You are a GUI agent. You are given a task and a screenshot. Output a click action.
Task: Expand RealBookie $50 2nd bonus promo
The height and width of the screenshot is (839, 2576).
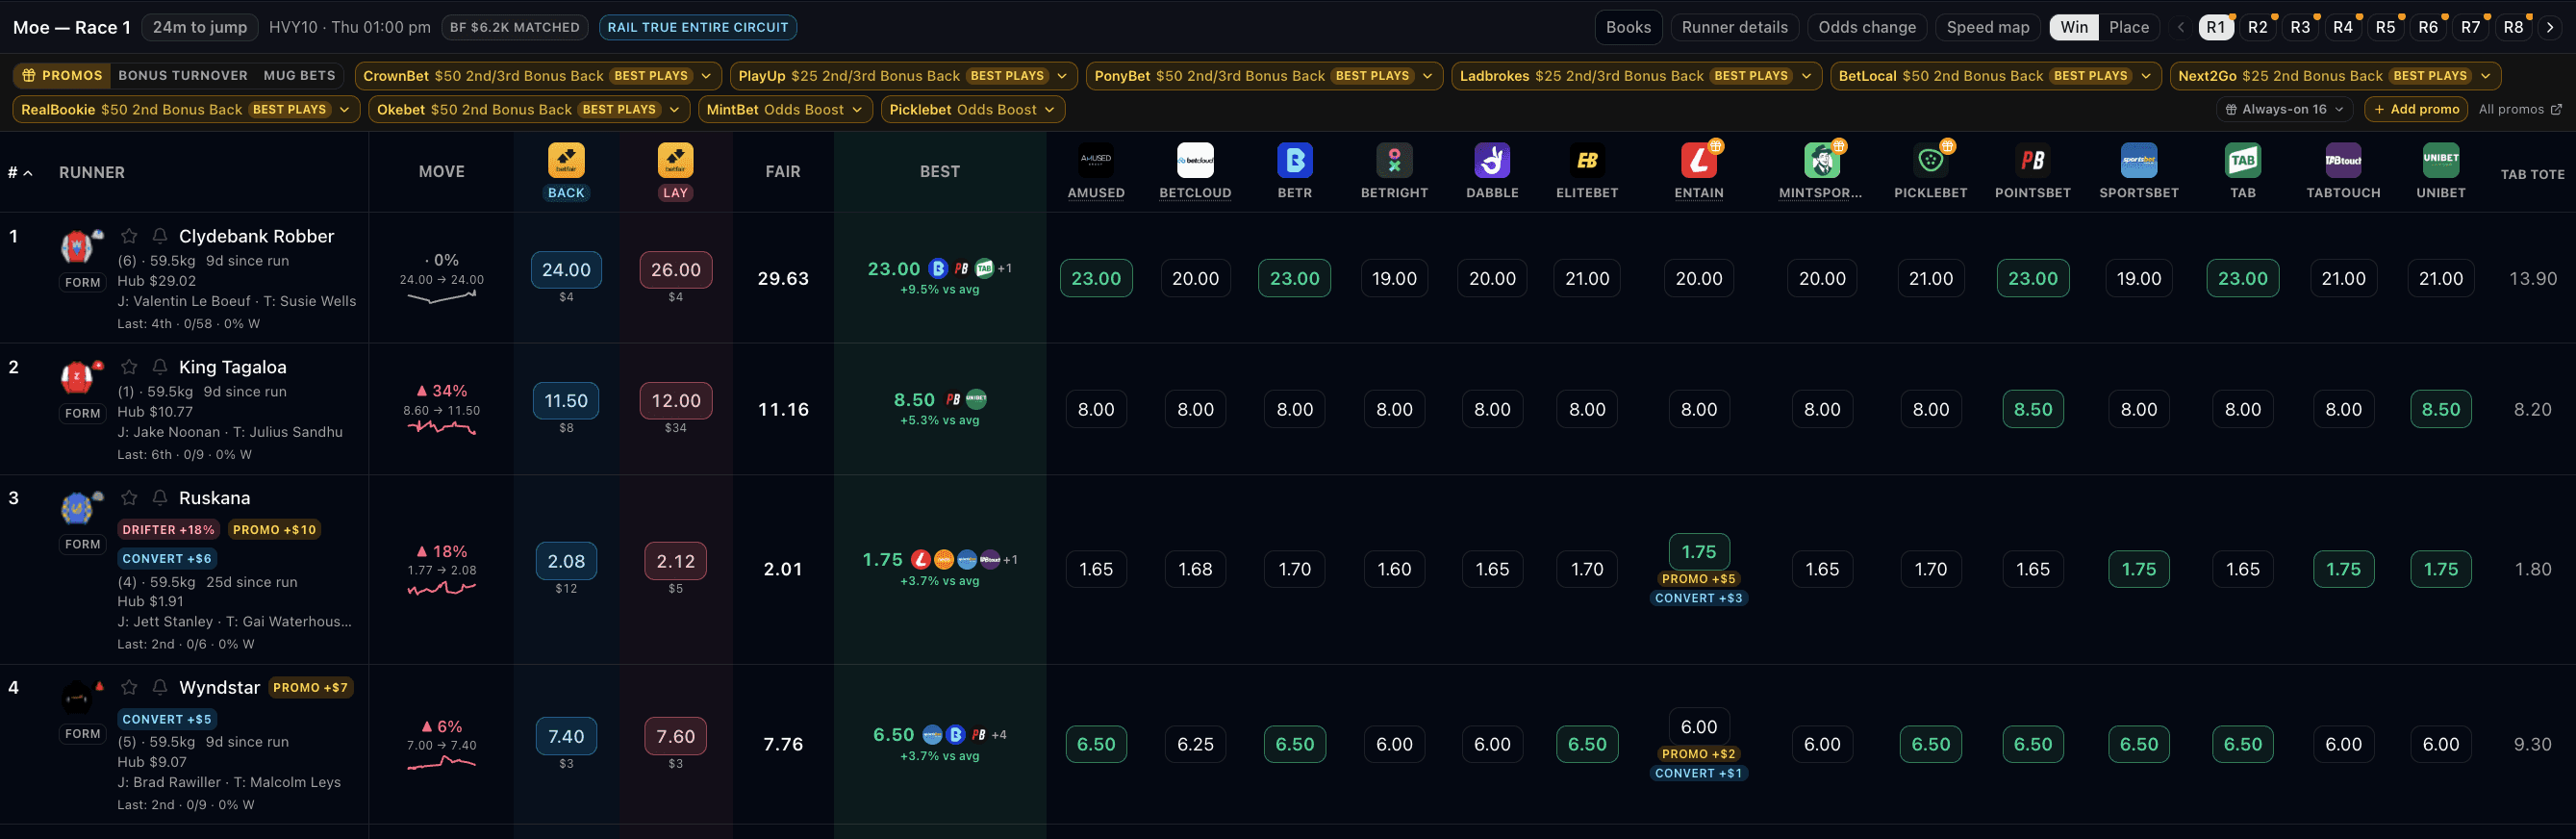pos(186,110)
